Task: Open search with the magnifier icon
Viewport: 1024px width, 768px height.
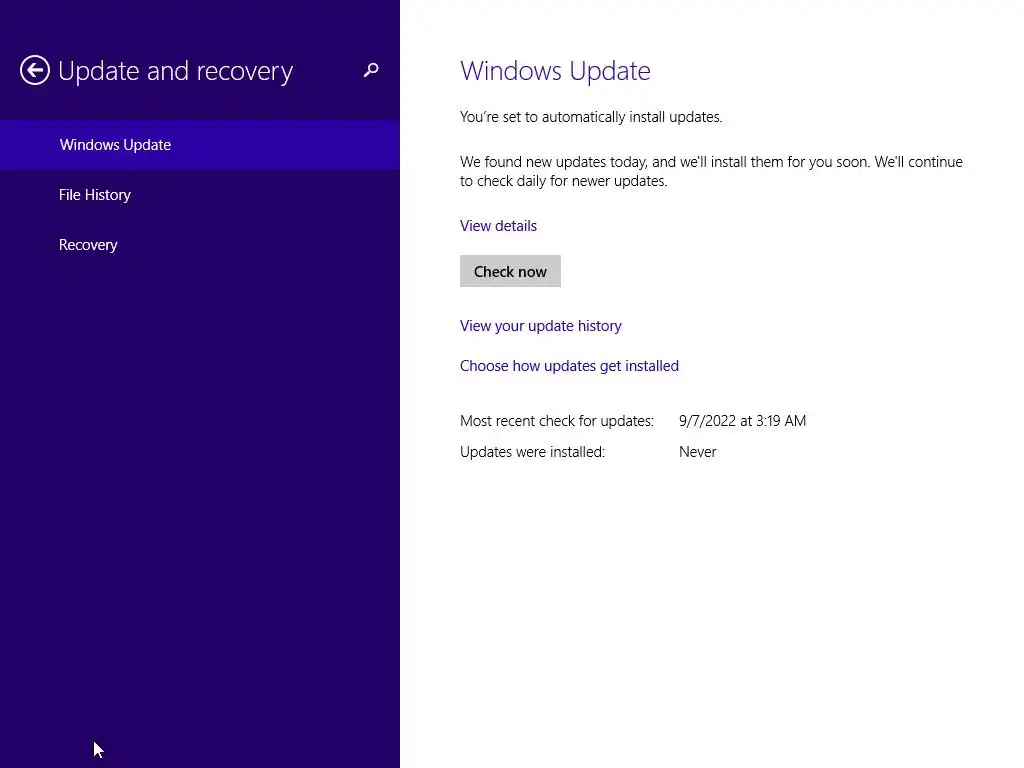Action: pos(371,70)
